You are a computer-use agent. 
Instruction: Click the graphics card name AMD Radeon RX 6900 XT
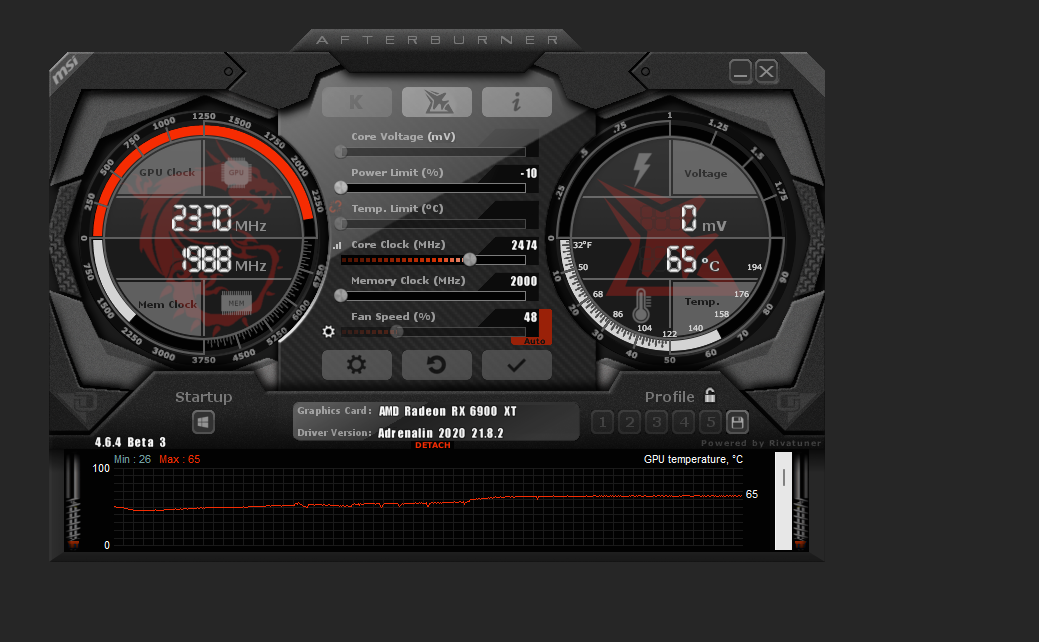click(447, 411)
